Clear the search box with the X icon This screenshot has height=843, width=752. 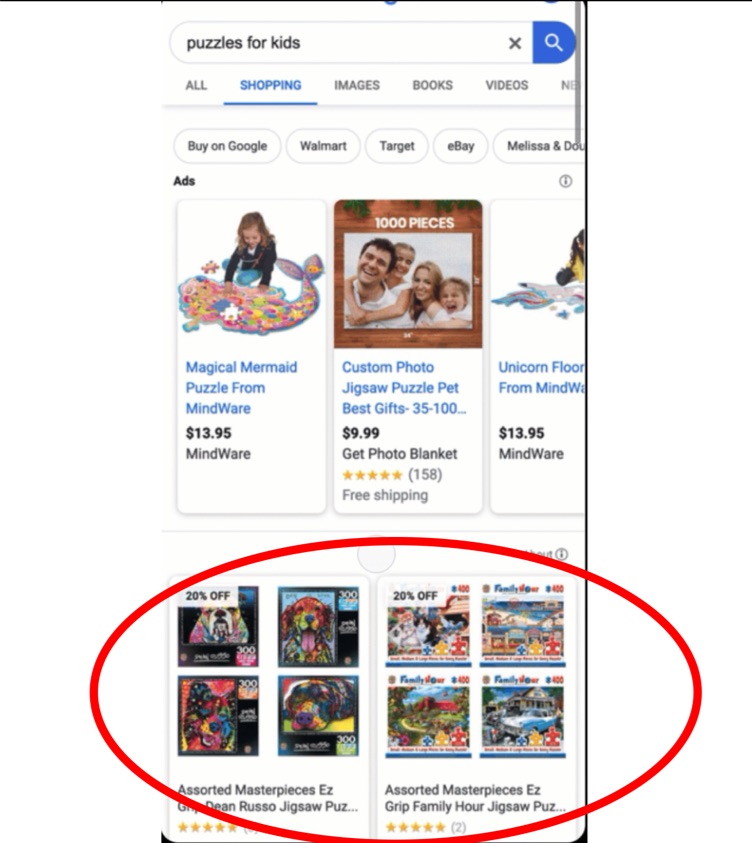click(x=514, y=43)
